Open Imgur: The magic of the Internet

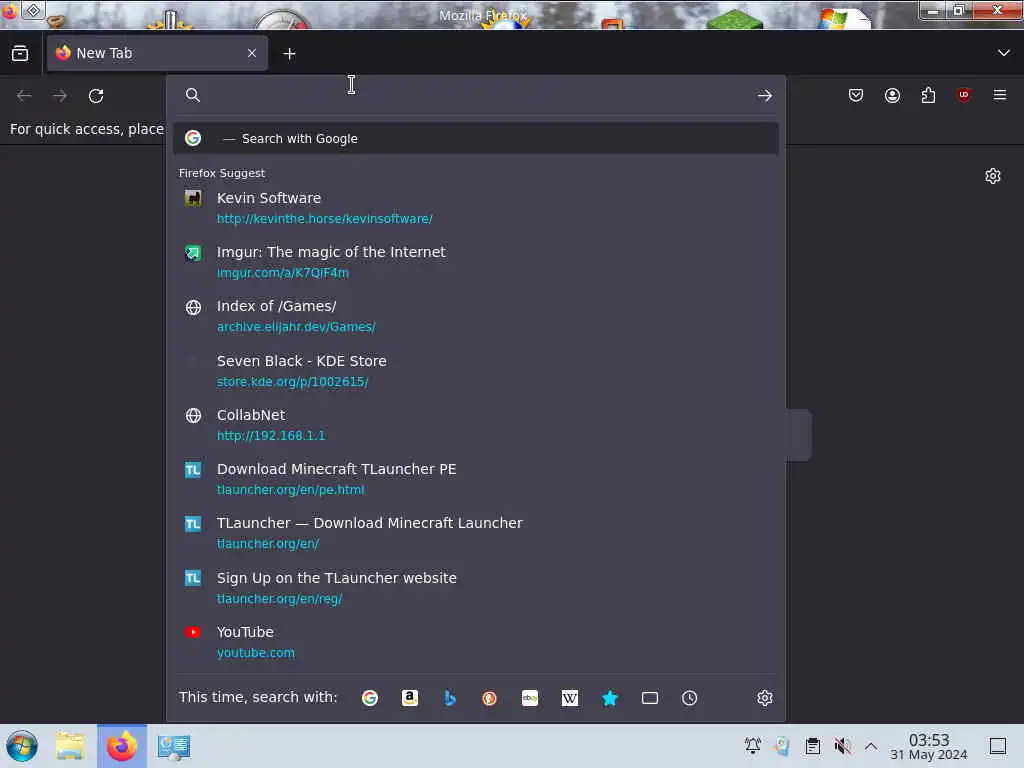click(x=475, y=262)
